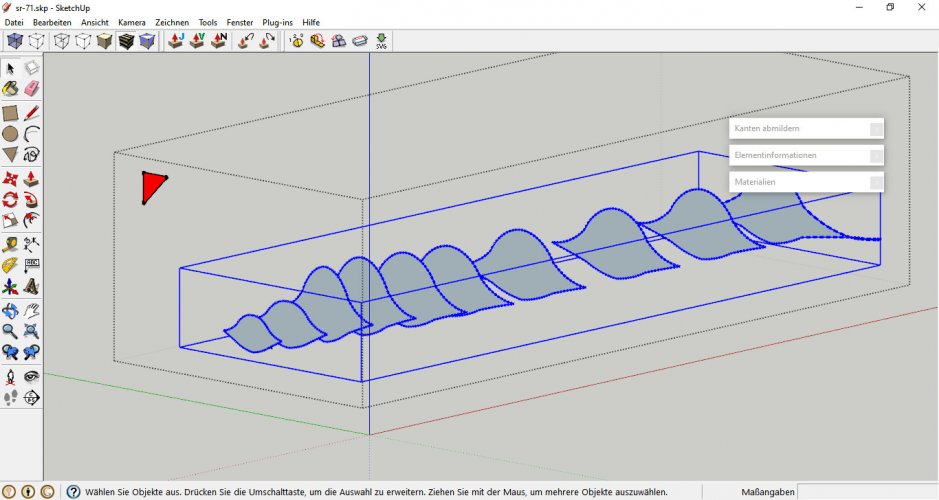Select the Rectangle drawing tool
The image size is (939, 500).
coord(10,113)
